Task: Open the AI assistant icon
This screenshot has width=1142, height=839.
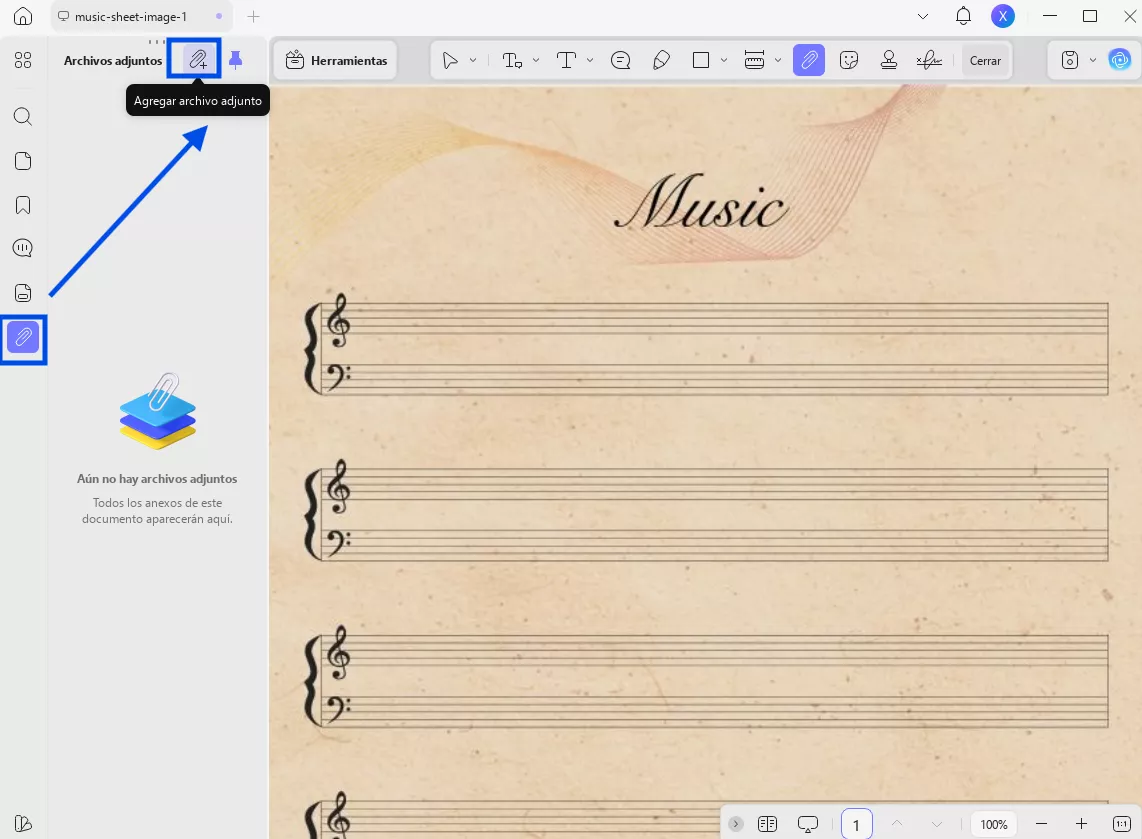Action: click(x=1119, y=60)
